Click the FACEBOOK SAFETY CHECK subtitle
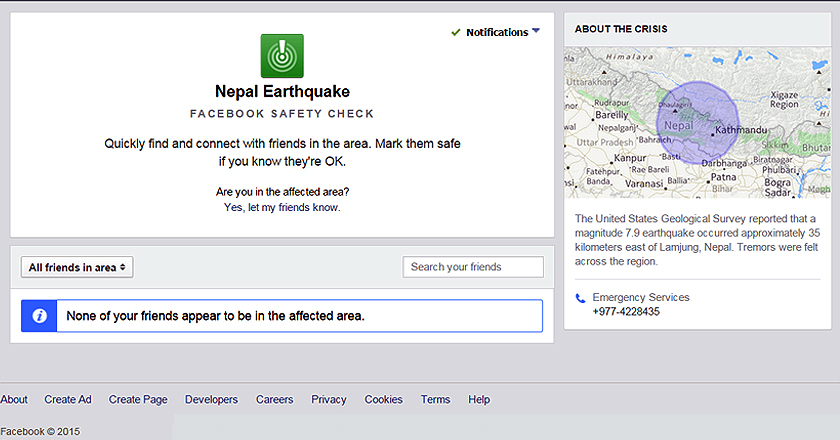This screenshot has width=840, height=440. (x=282, y=114)
